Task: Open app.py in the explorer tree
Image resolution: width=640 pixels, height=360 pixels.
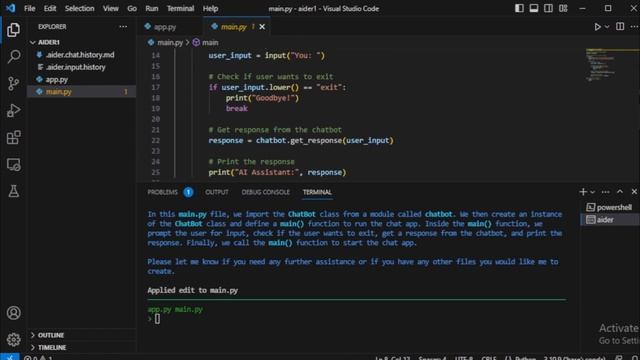Action: [82, 80]
